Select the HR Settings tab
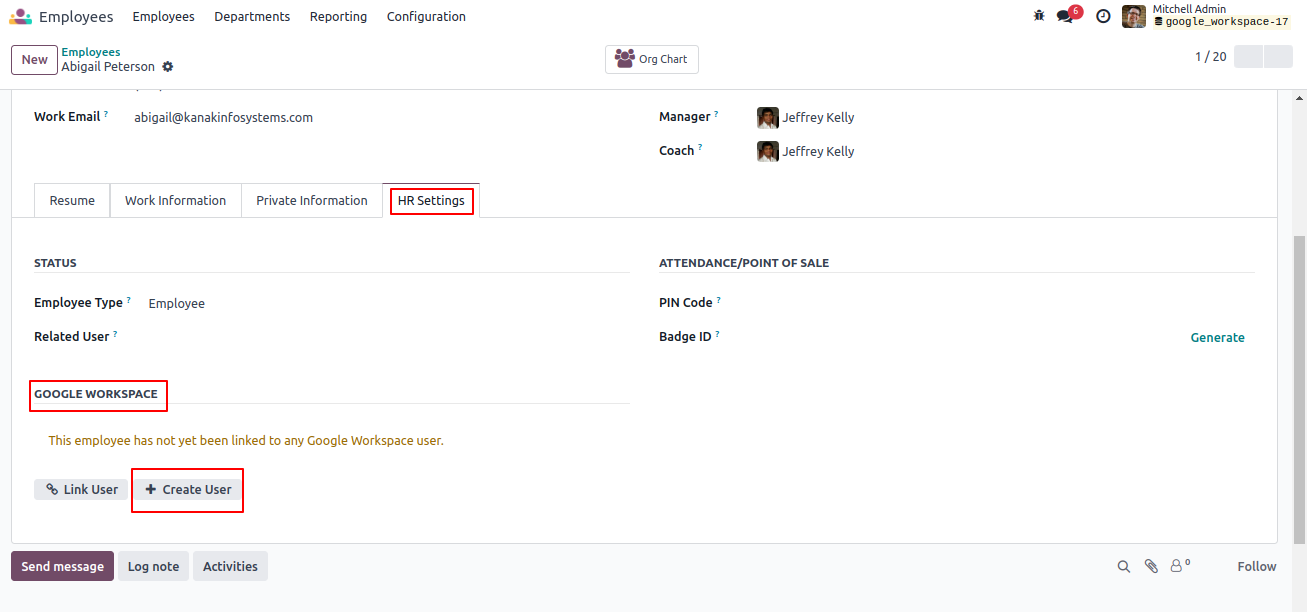Image resolution: width=1307 pixels, height=612 pixels. 431,200
